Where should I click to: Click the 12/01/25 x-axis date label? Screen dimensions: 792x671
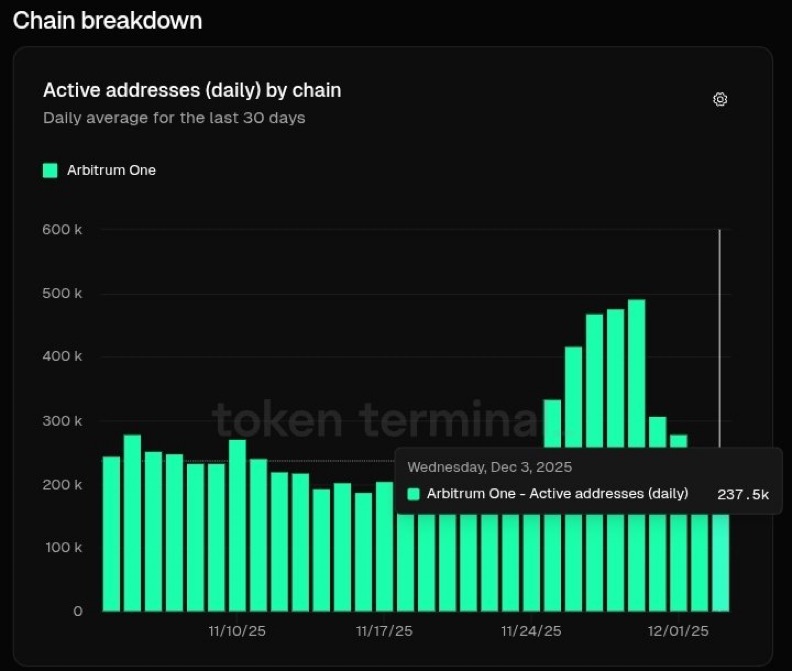(x=678, y=632)
